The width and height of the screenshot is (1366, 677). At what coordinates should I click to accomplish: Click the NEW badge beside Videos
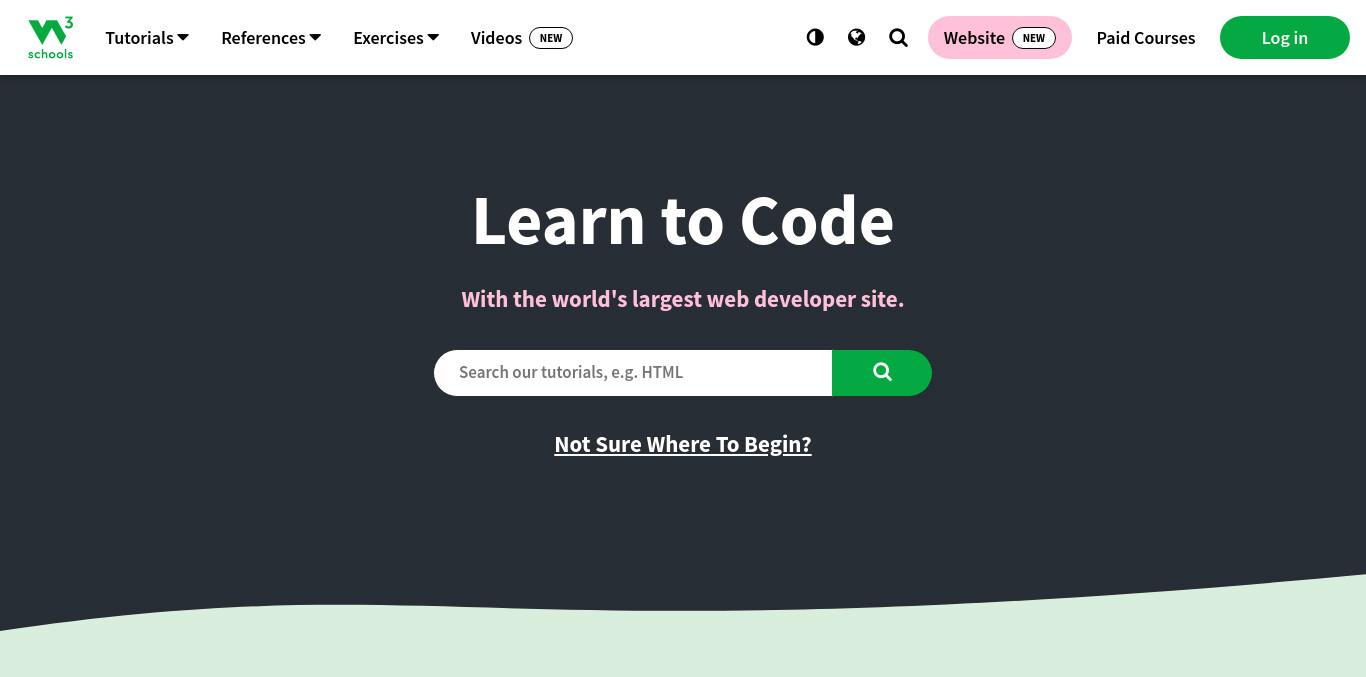tap(551, 38)
